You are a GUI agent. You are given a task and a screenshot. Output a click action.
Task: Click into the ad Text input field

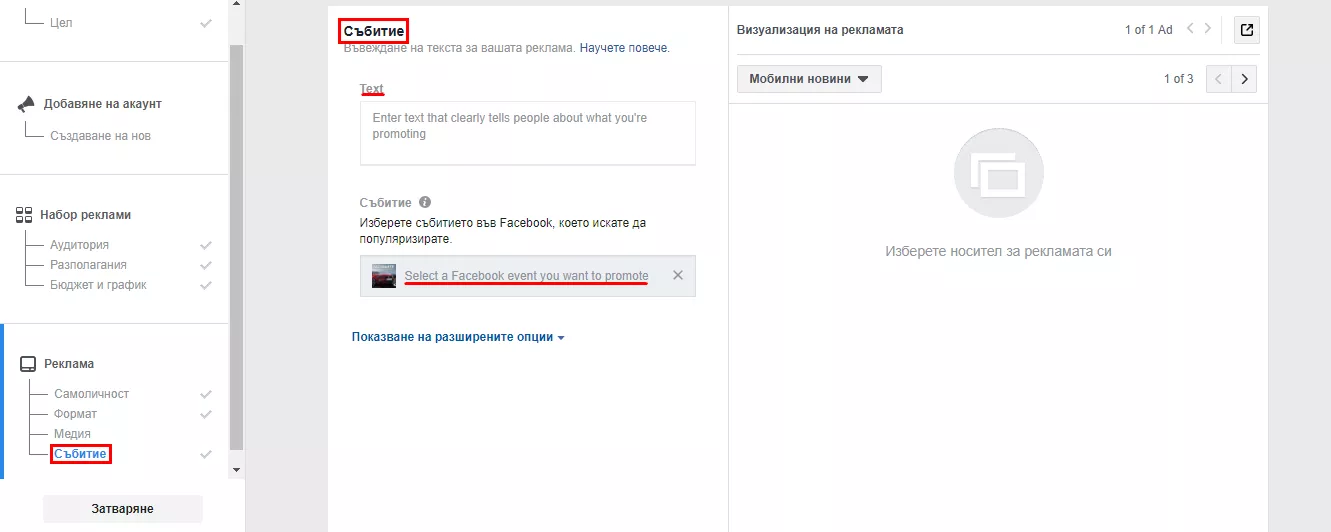[x=528, y=133]
